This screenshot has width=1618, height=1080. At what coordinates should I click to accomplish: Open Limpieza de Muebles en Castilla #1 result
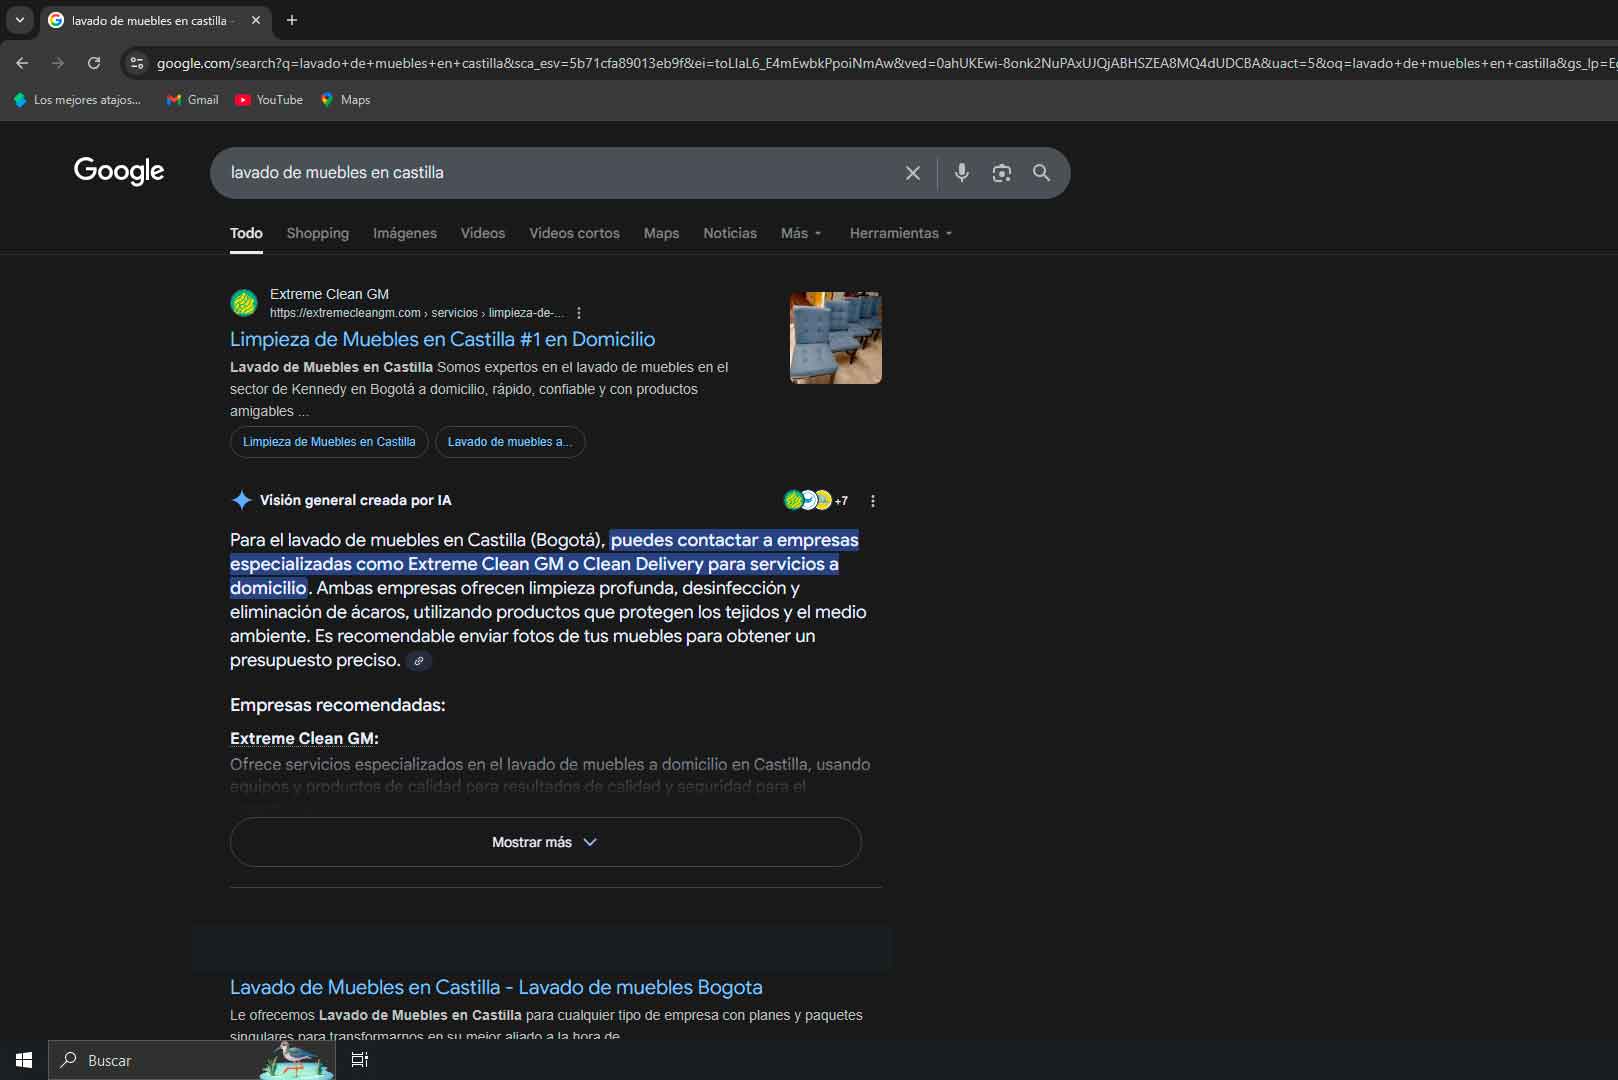442,339
